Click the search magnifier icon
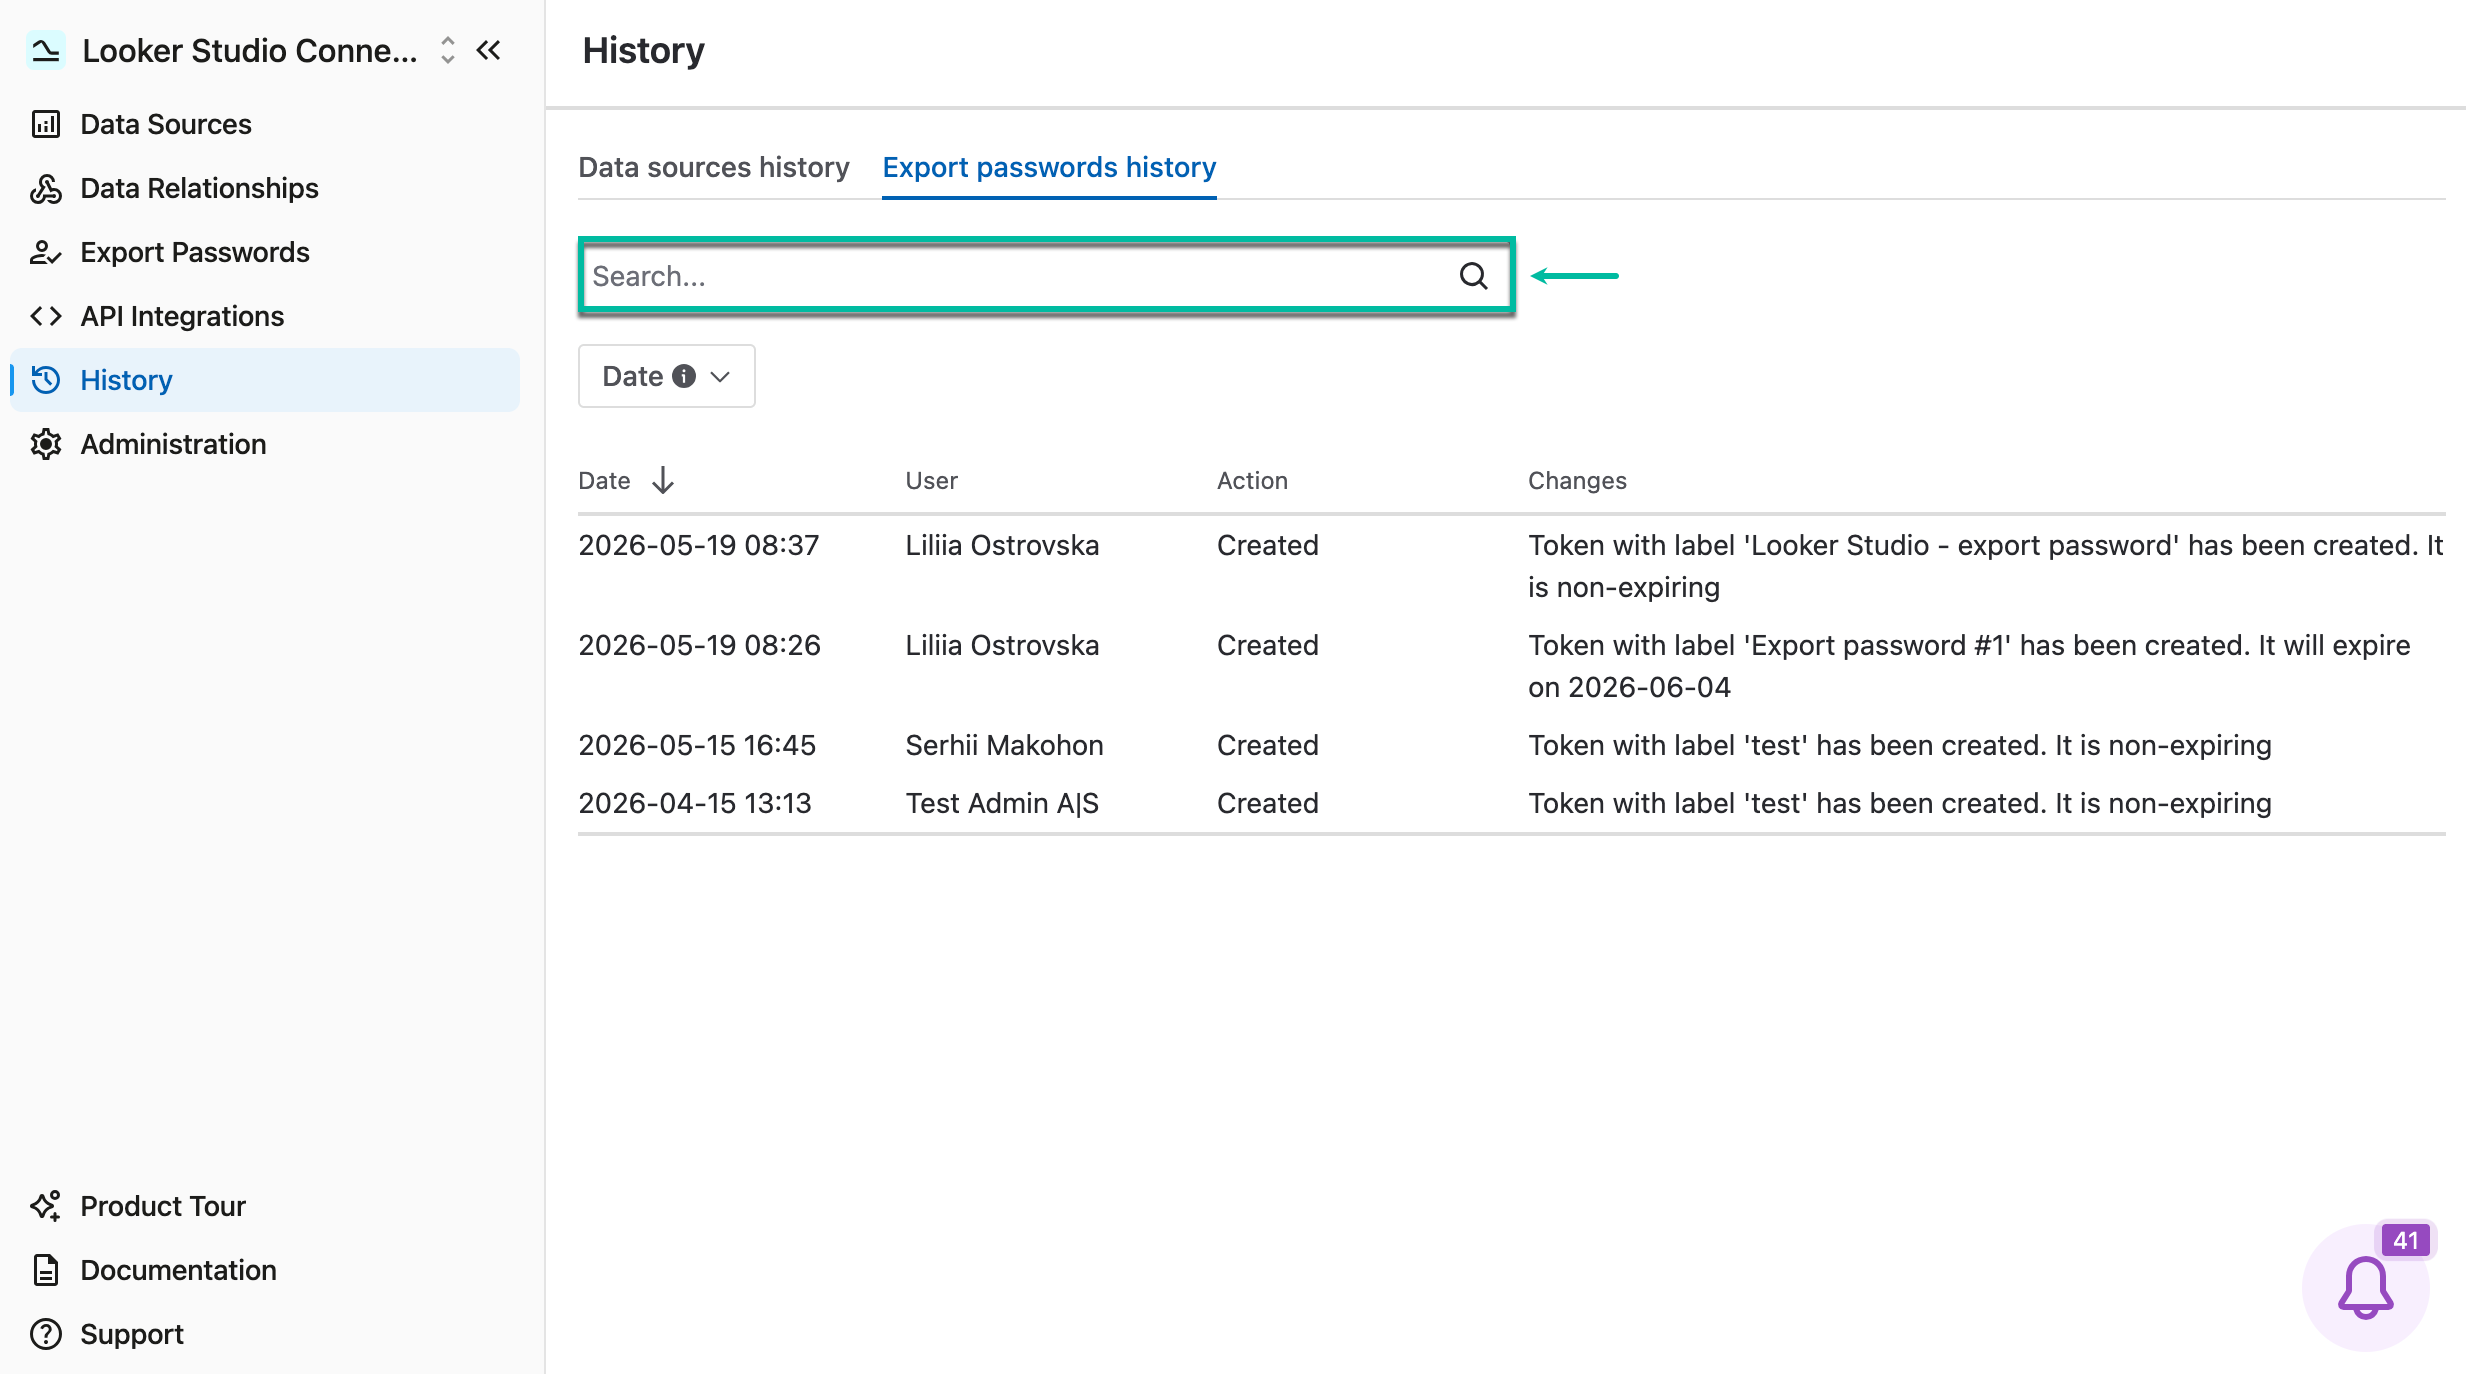This screenshot has height=1374, width=2466. tap(1473, 276)
